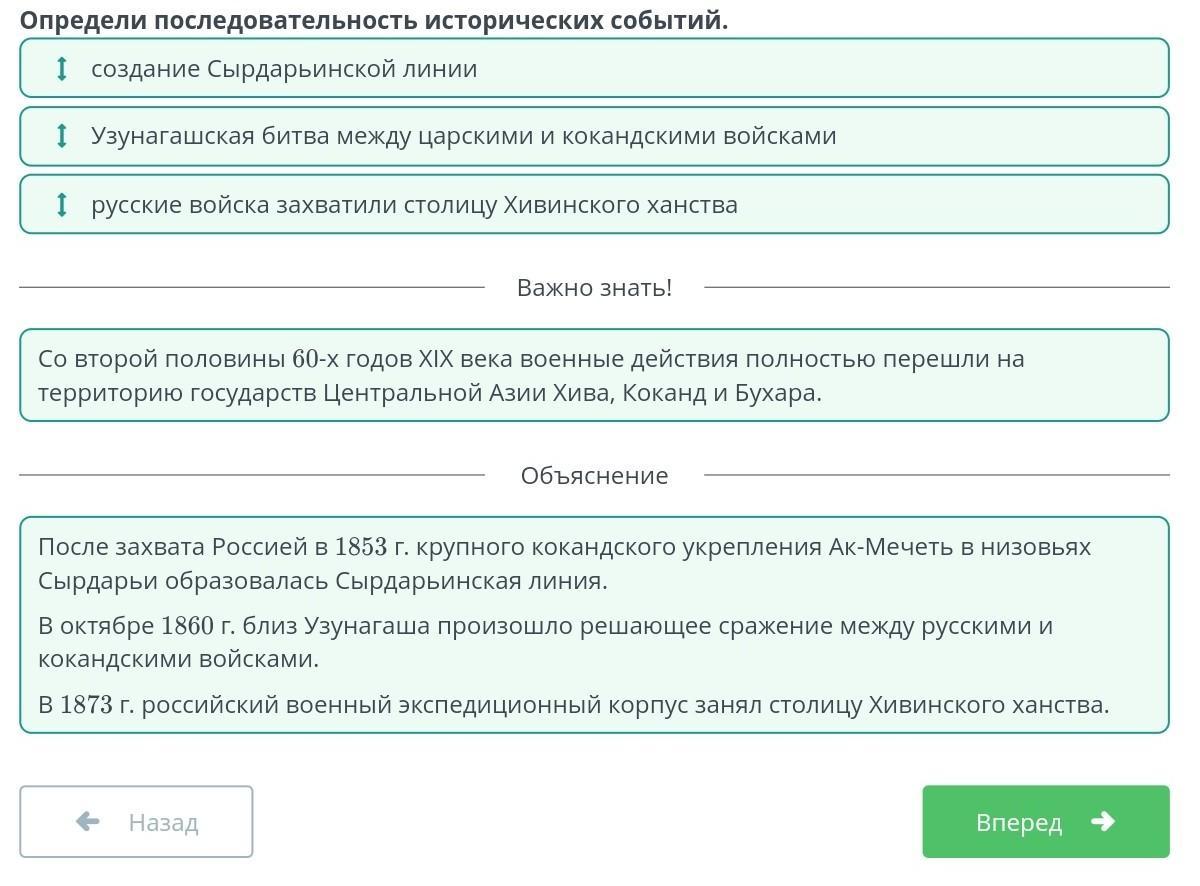Go back with the Назад button
This screenshot has height=886, width=1200.
tap(136, 822)
